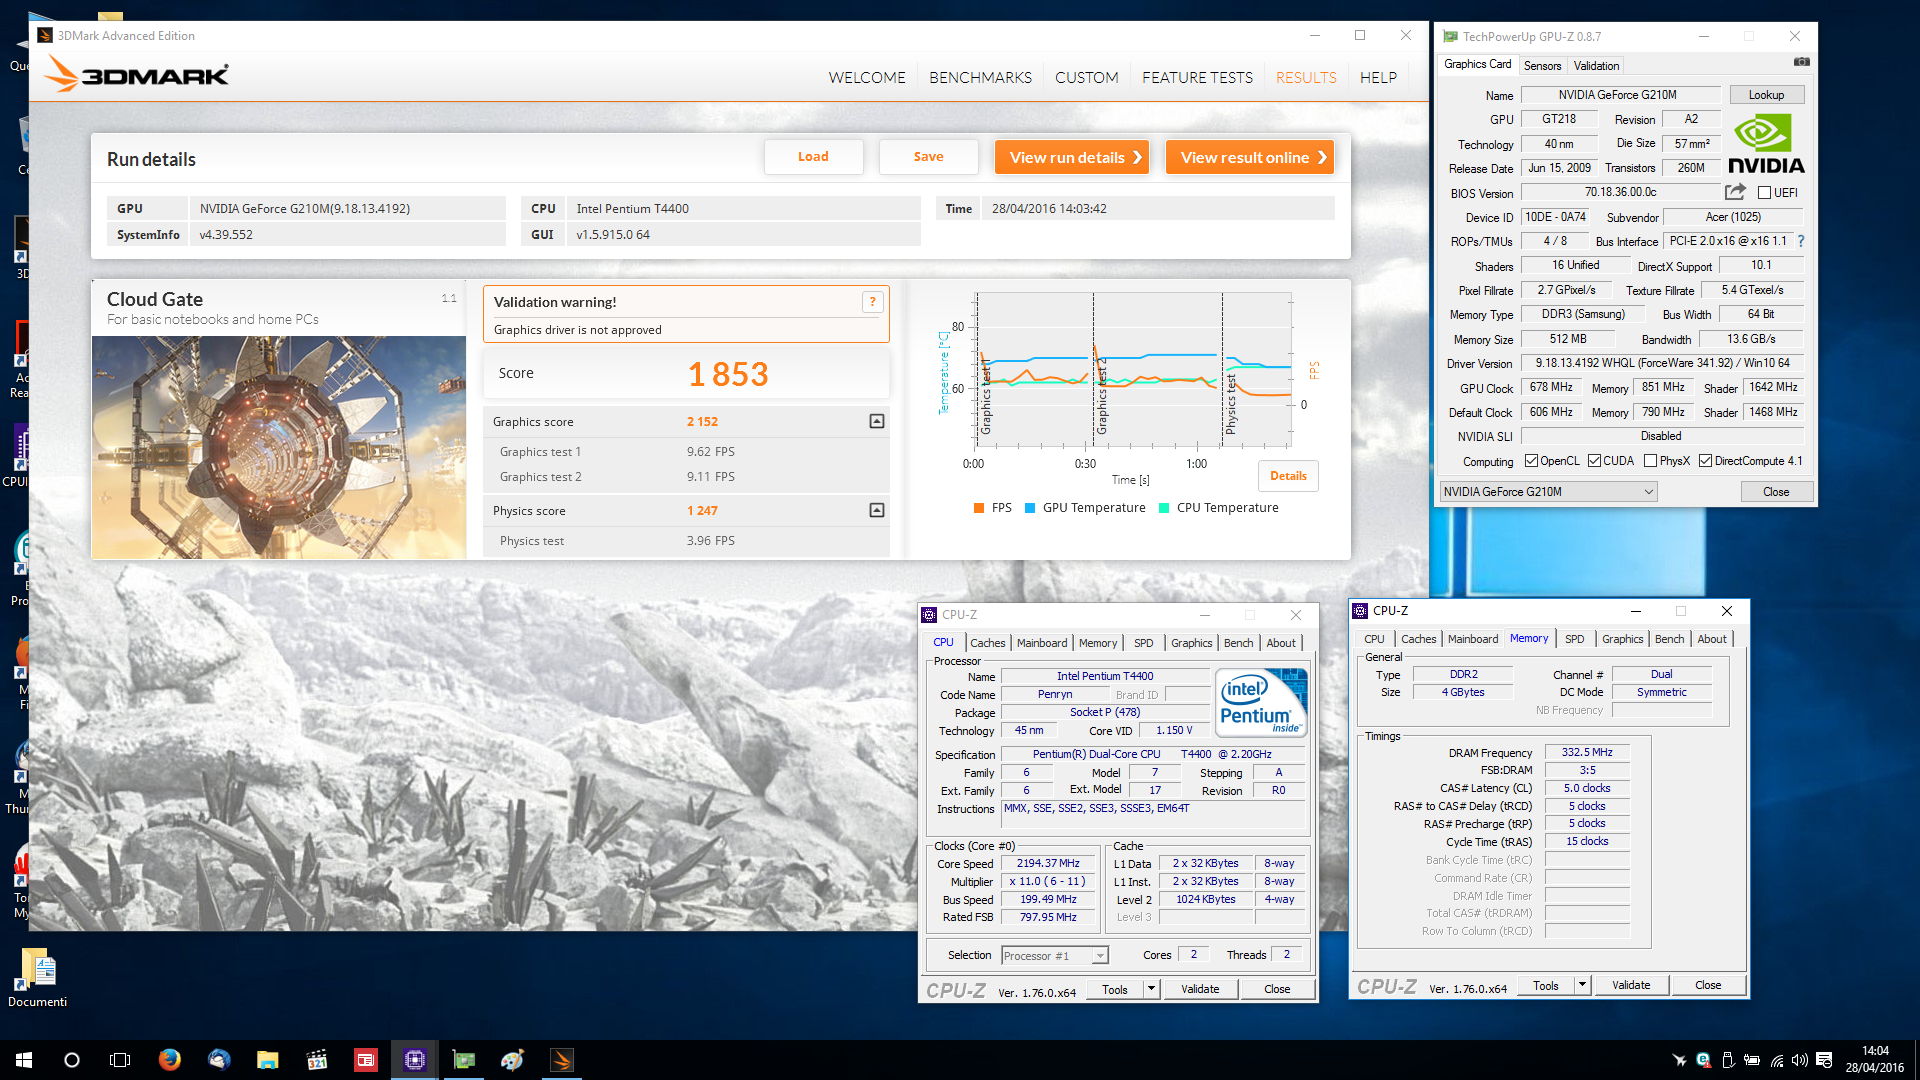
Task: Open the CUSTOM section in 3DMark
Action: [1086, 77]
